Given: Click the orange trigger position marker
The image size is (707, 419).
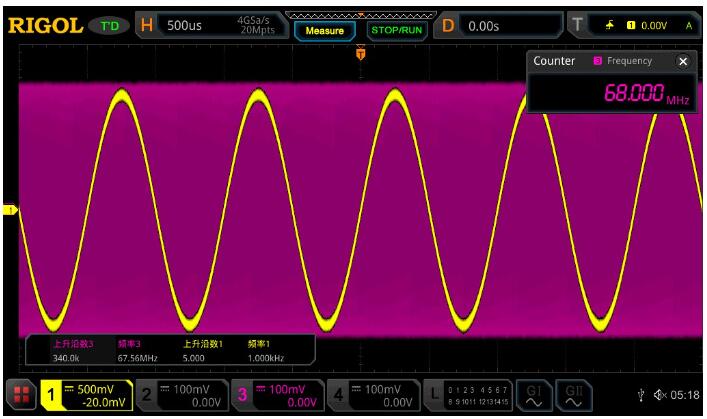Looking at the screenshot, I should click(361, 54).
